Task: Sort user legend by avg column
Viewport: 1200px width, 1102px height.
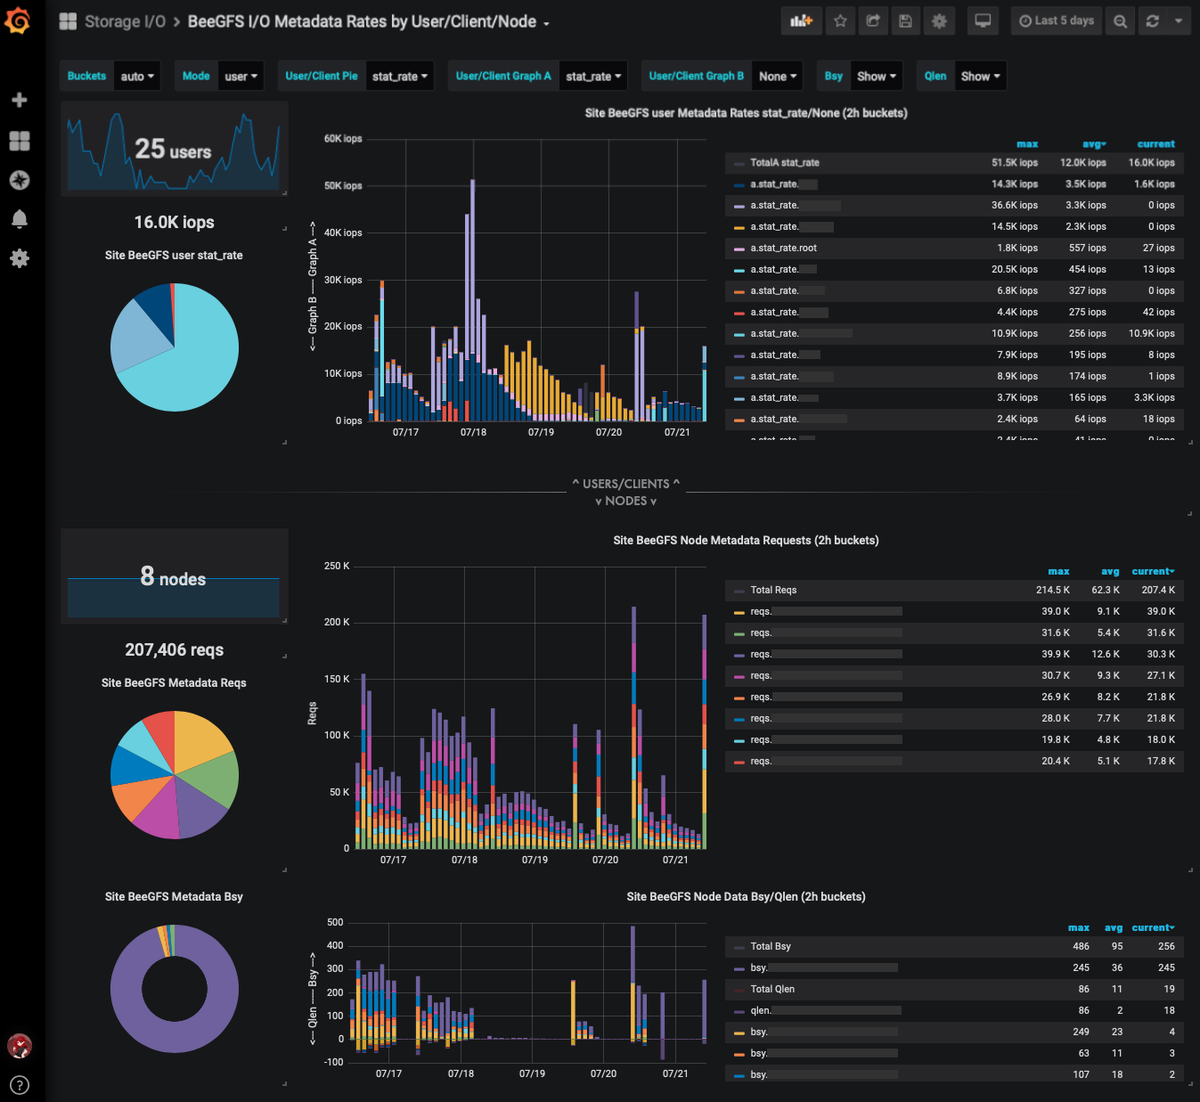Action: (x=1094, y=144)
